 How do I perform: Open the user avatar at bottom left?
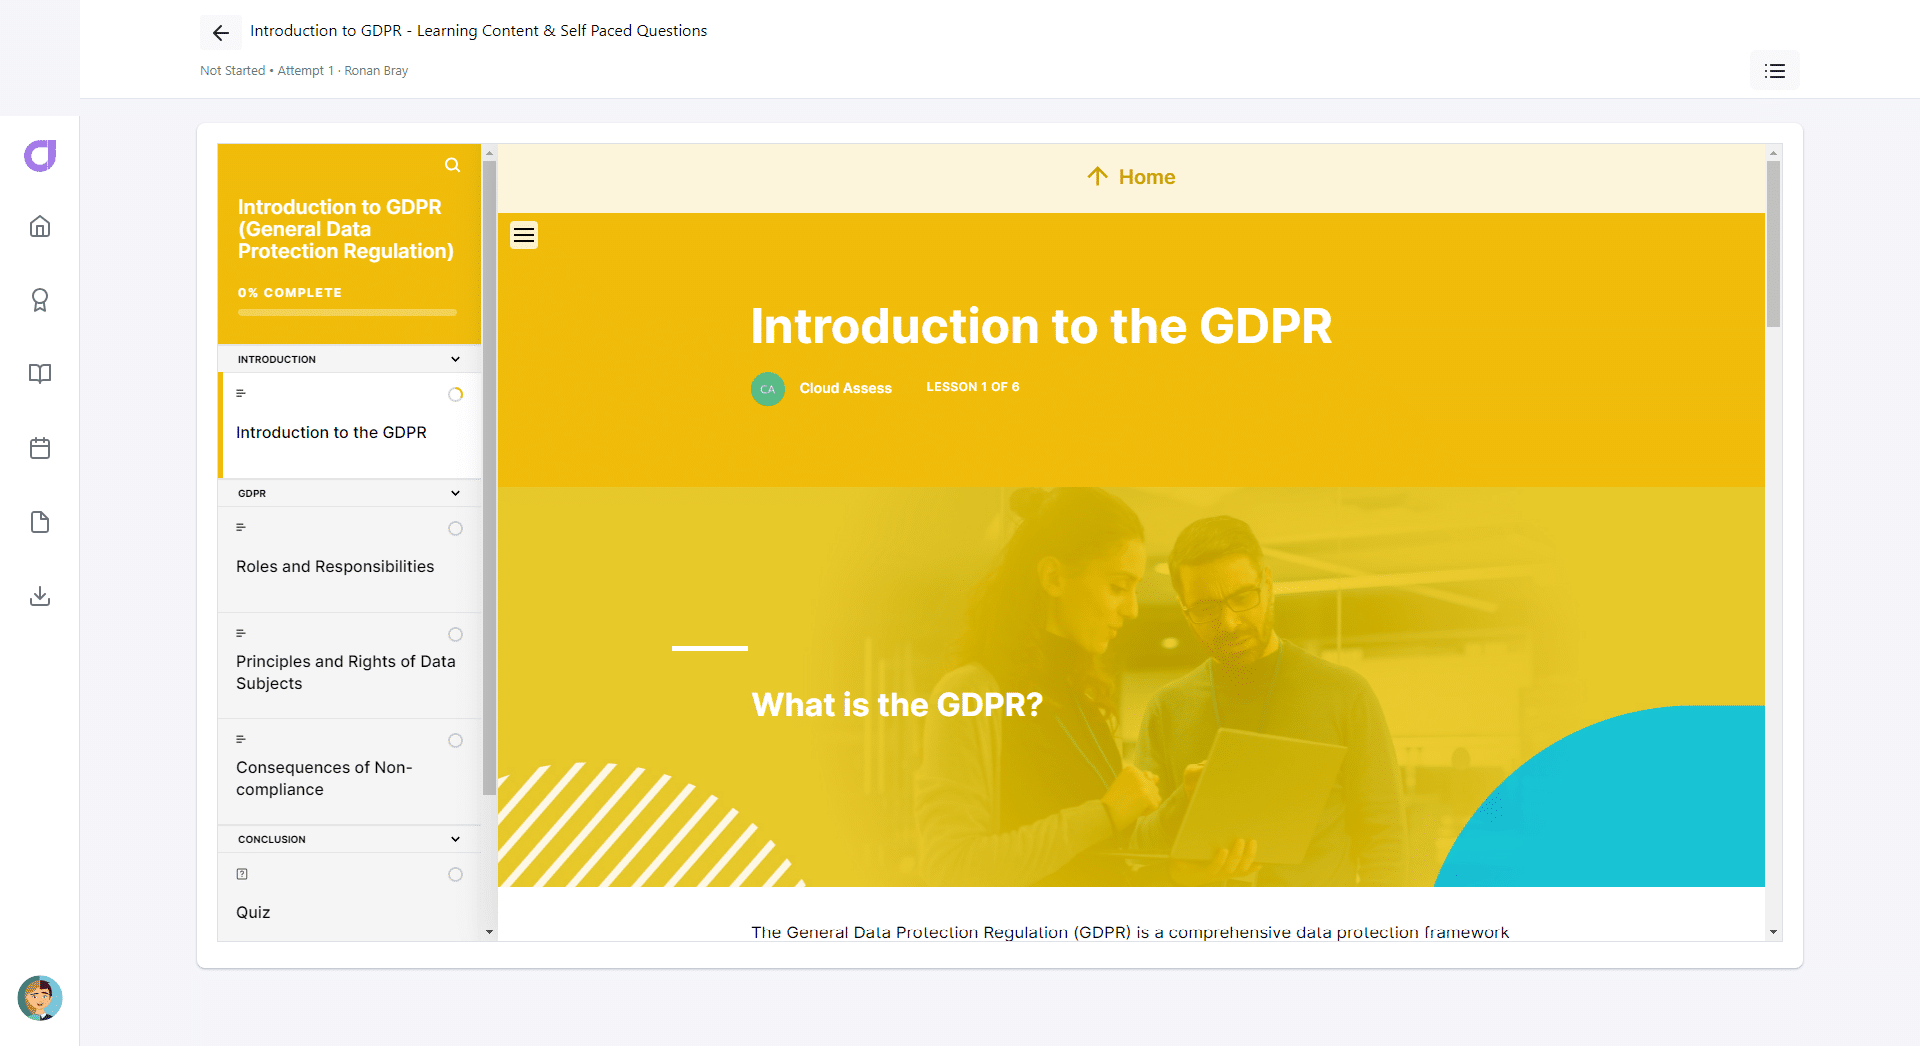pos(40,998)
